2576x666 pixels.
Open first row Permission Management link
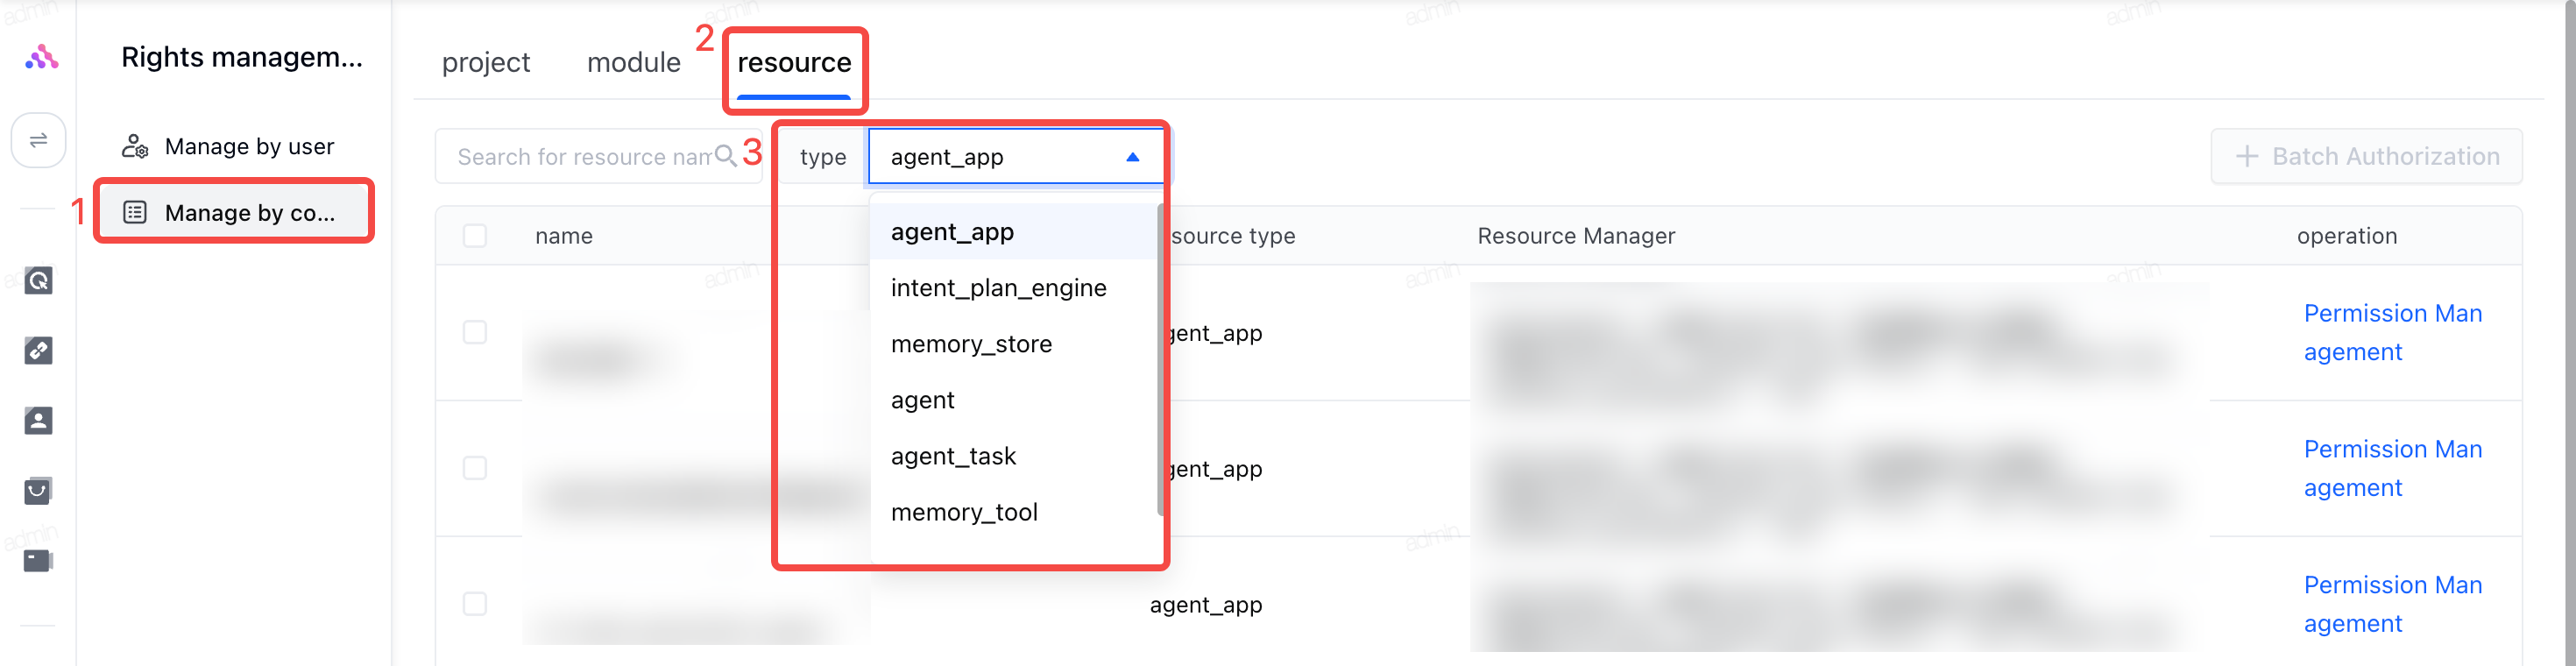pos(2393,332)
